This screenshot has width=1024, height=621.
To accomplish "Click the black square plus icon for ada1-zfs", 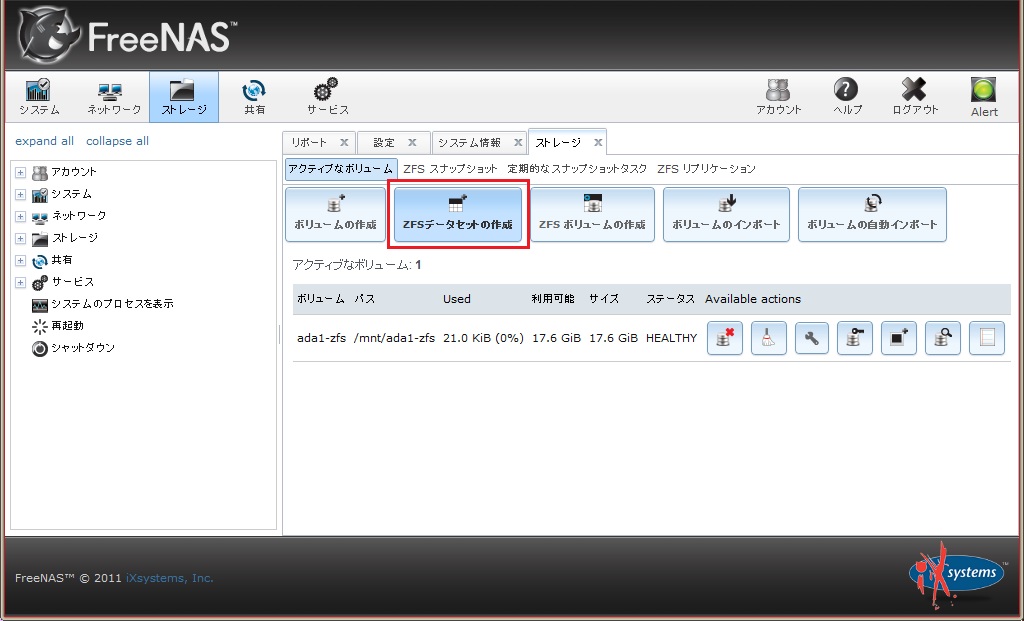I will 899,338.
